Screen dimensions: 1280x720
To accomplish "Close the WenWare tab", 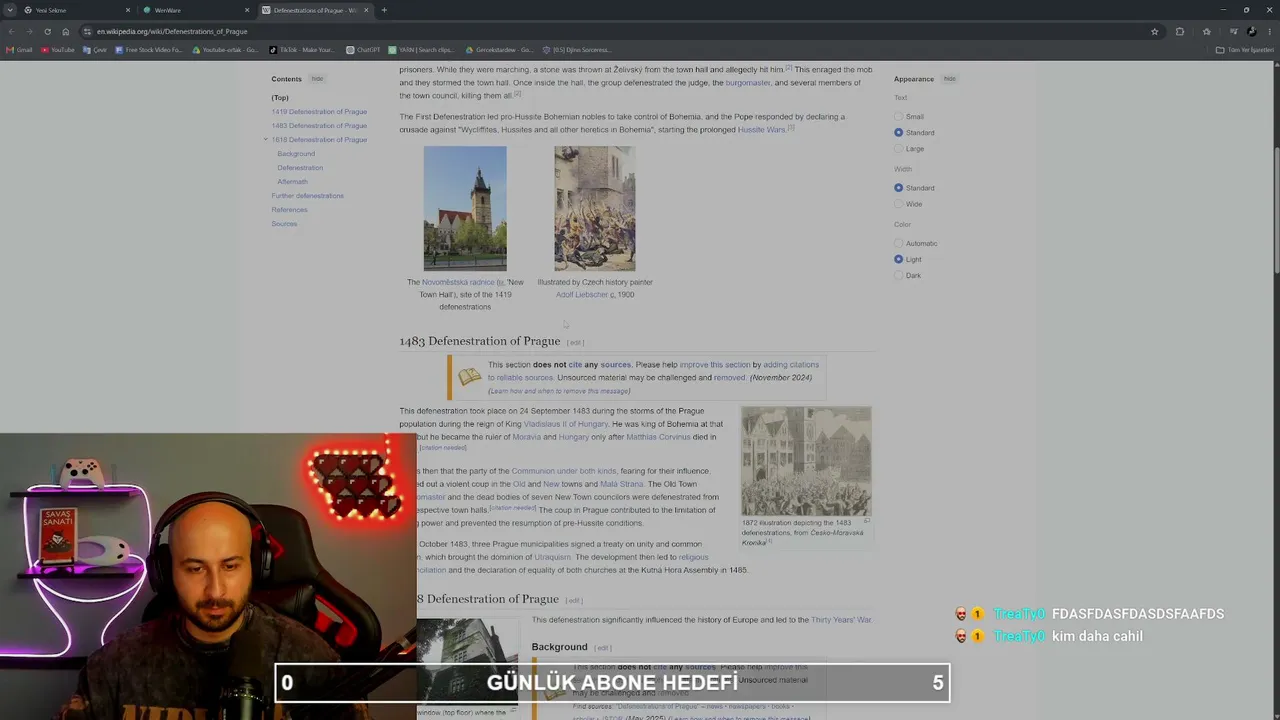I will click(247, 10).
